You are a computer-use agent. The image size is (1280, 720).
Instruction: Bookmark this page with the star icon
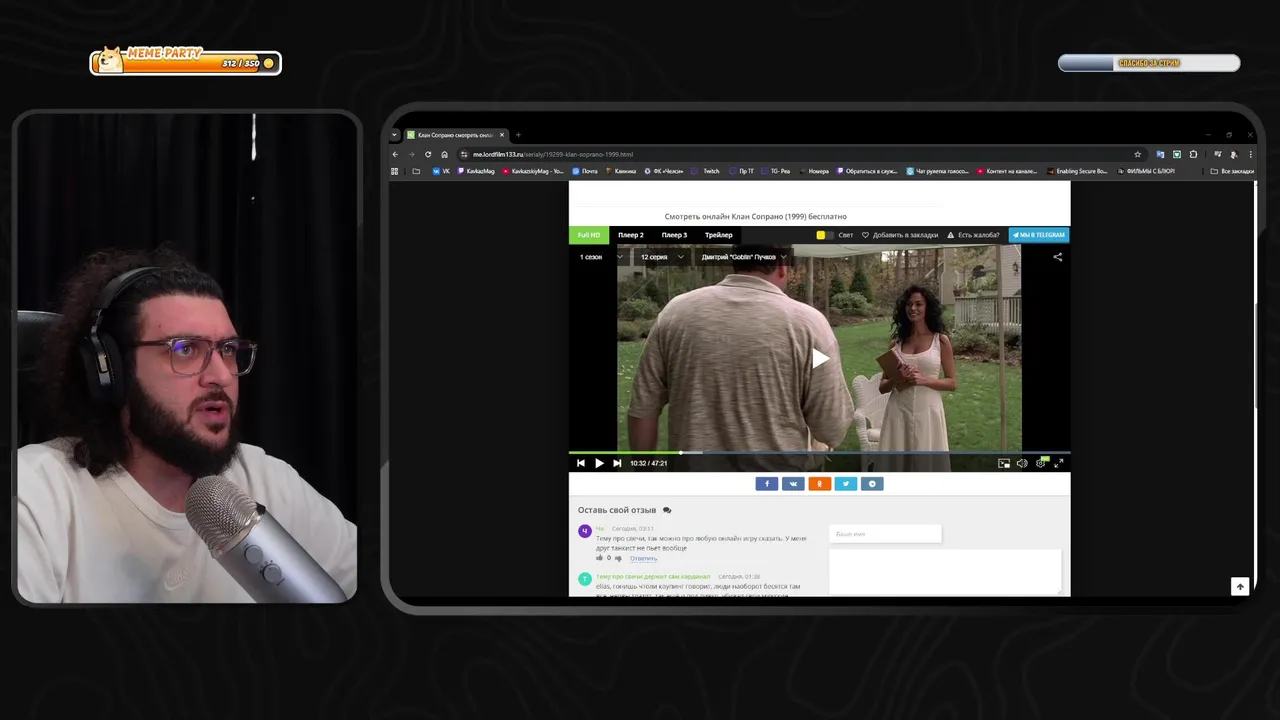click(1137, 154)
